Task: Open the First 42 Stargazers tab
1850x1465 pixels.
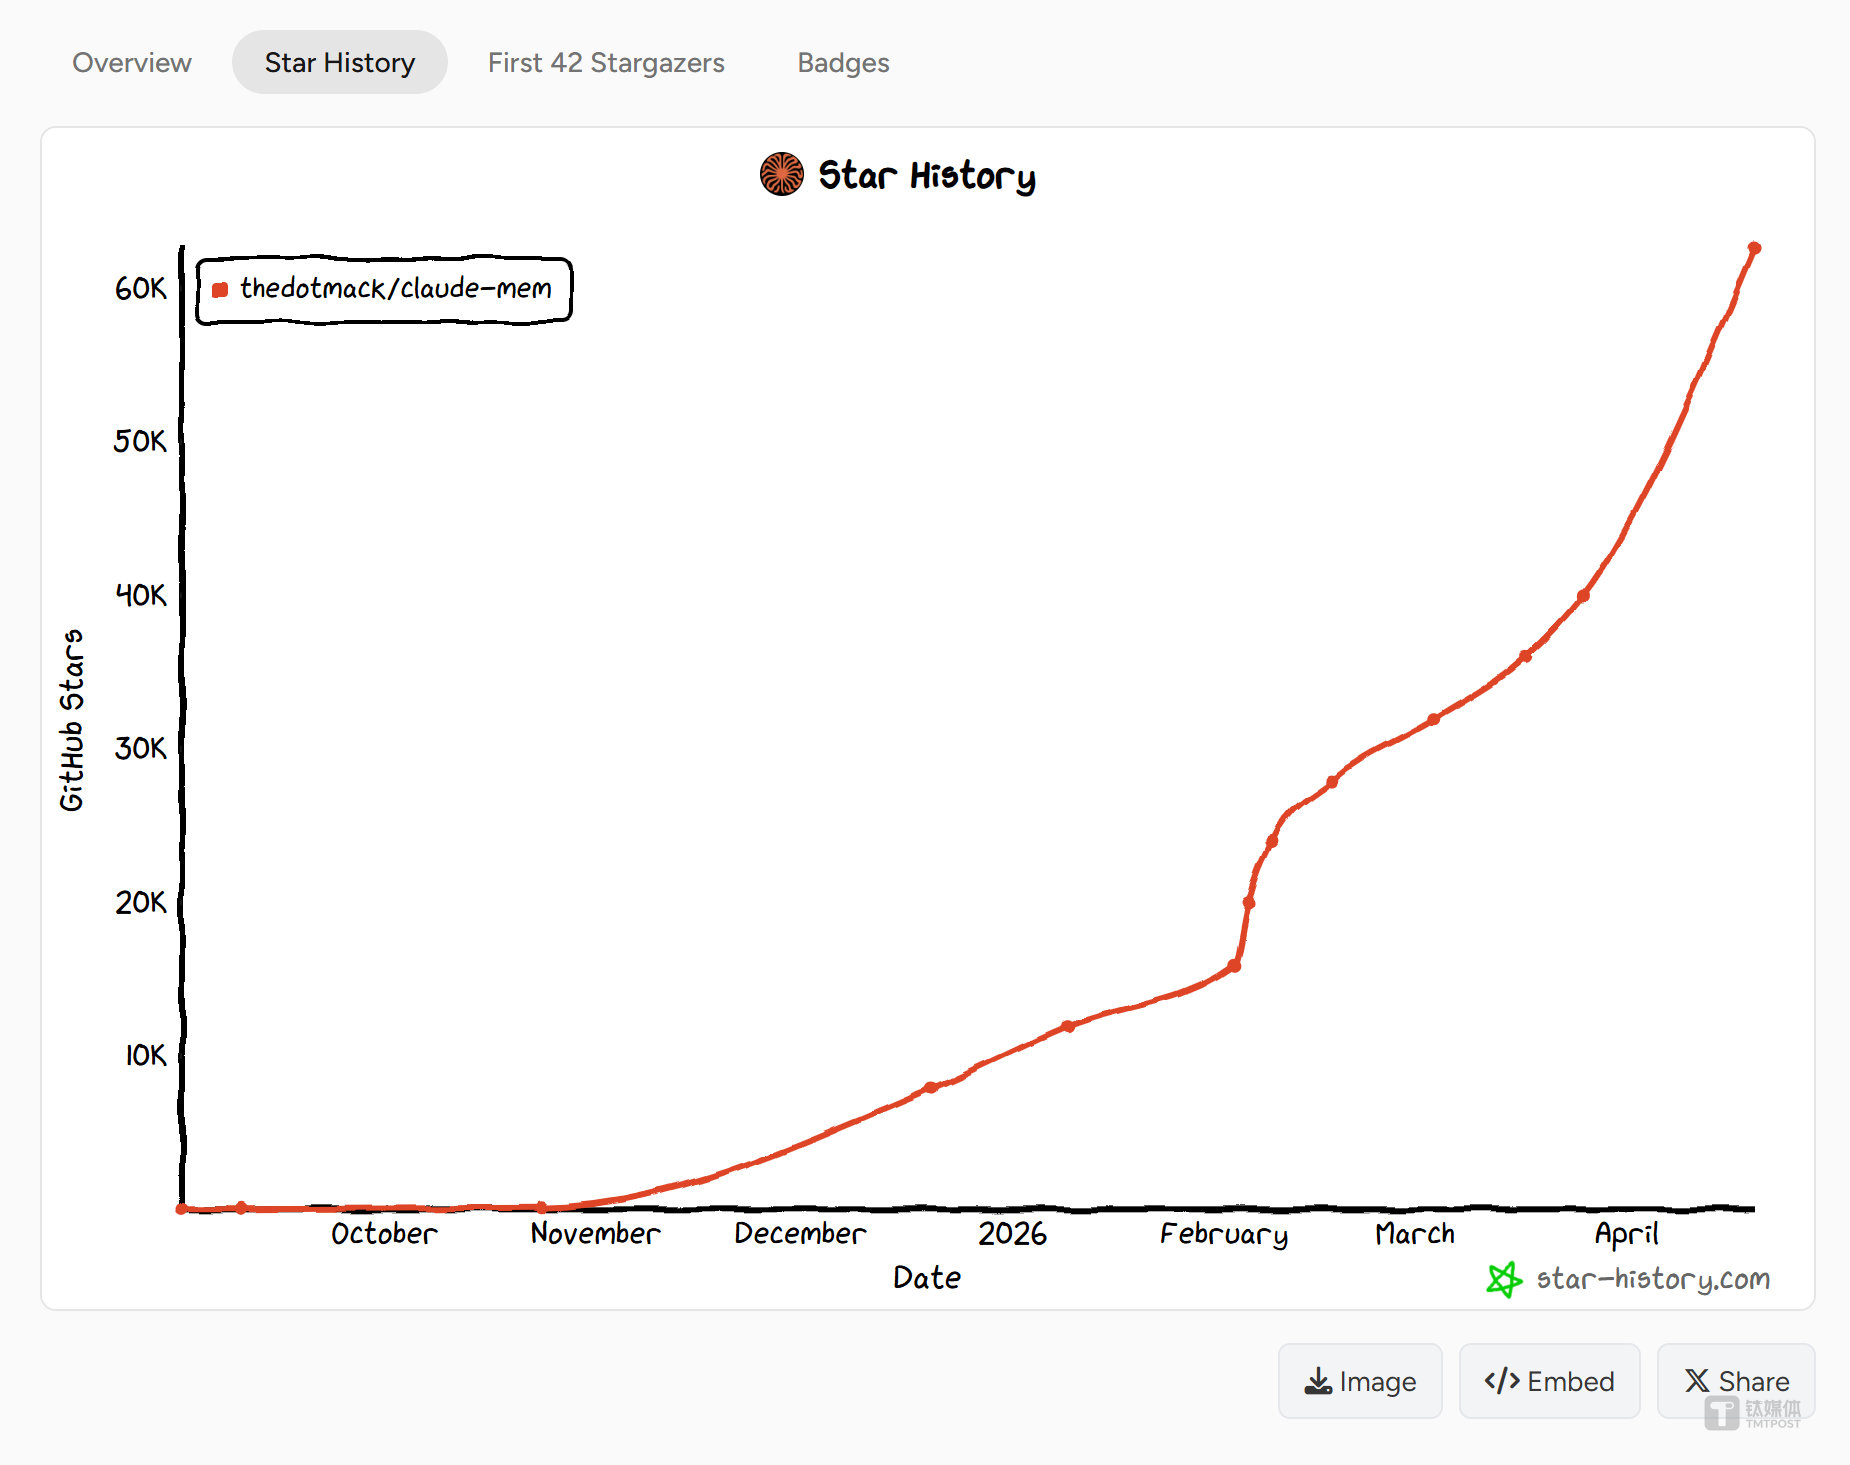Action: click(x=606, y=62)
